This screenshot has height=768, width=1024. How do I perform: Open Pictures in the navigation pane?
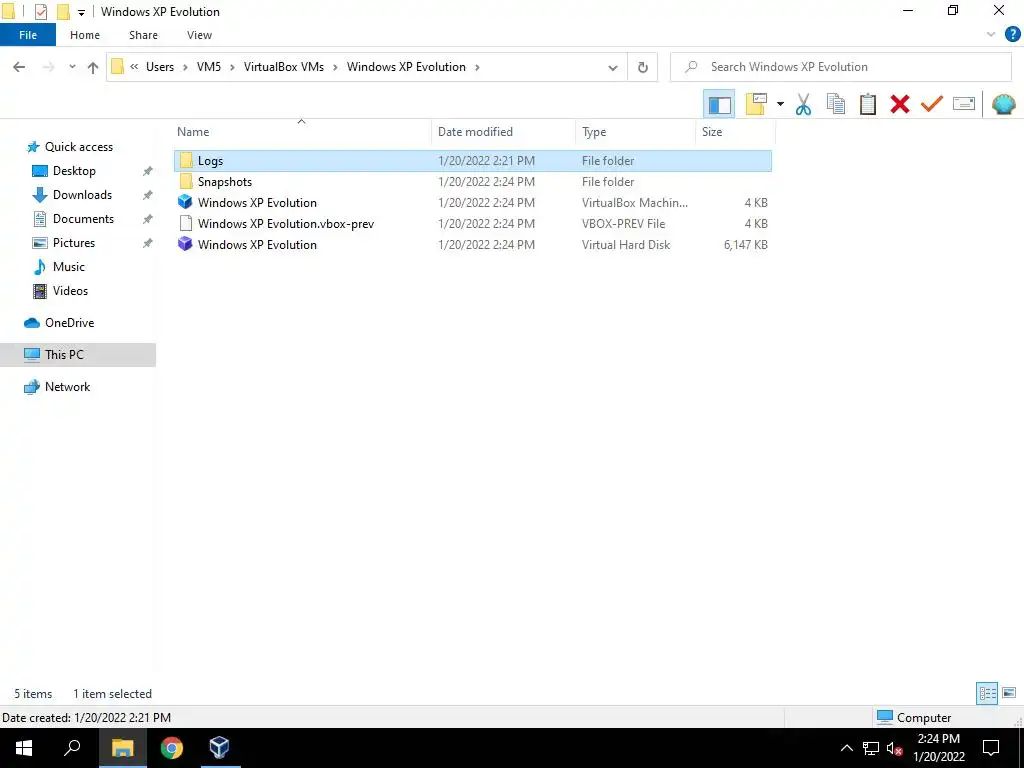[74, 243]
